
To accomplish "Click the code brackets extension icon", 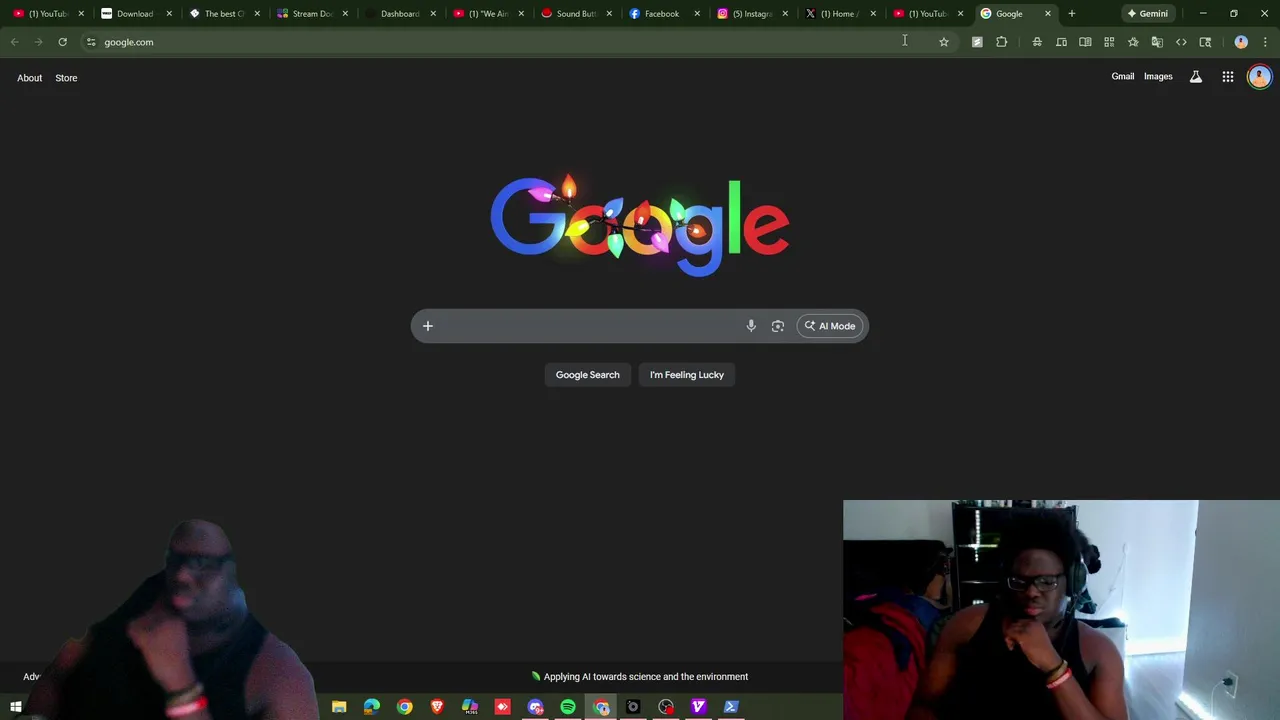I will (x=1181, y=42).
